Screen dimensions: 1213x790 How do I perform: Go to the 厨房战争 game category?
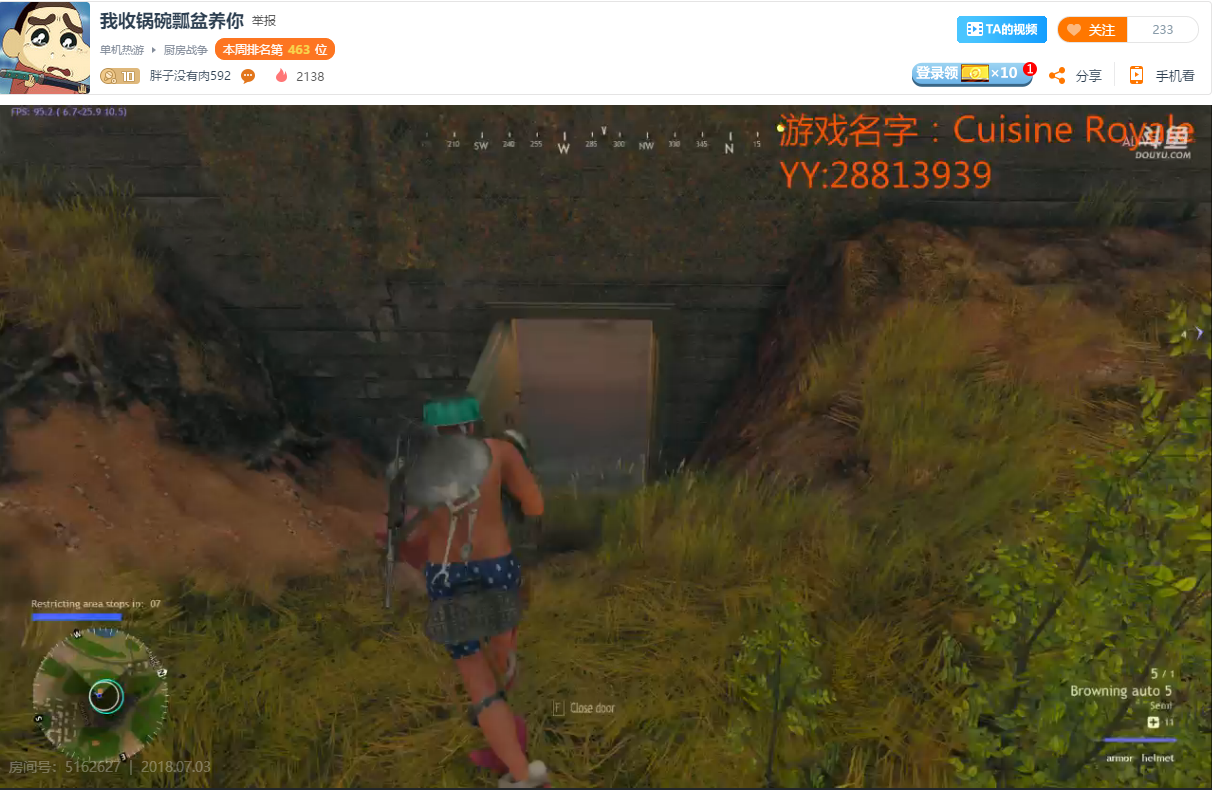click(186, 50)
